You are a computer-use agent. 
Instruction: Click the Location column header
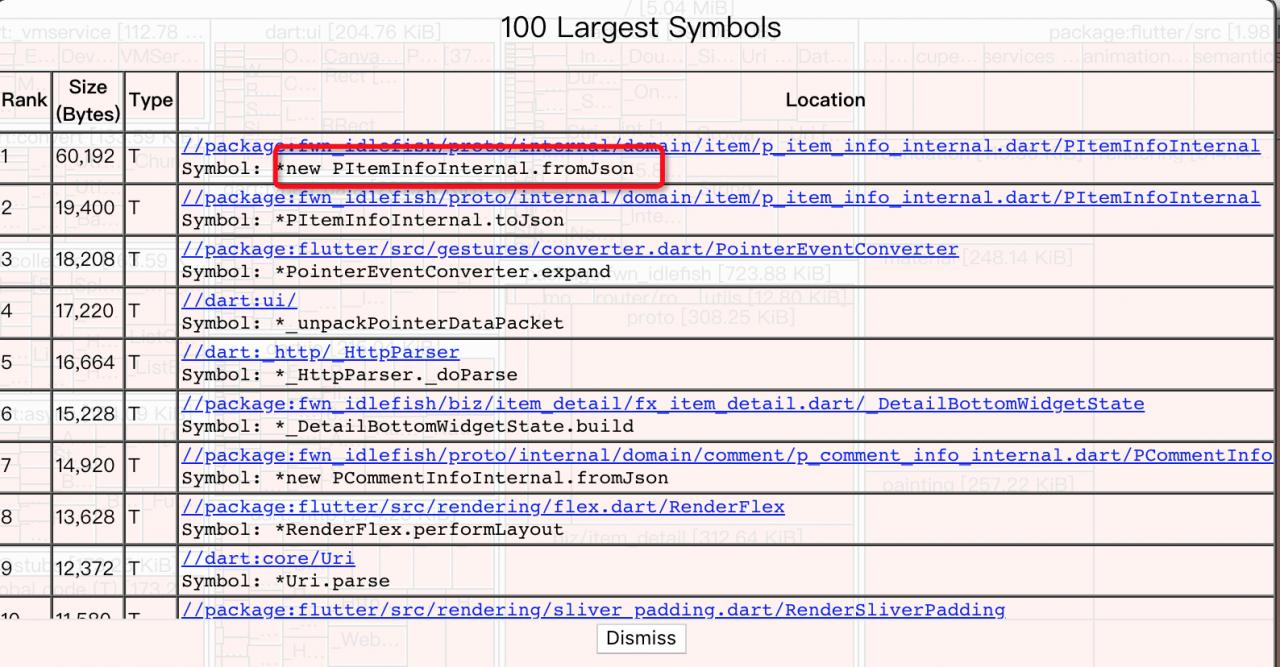(x=825, y=100)
